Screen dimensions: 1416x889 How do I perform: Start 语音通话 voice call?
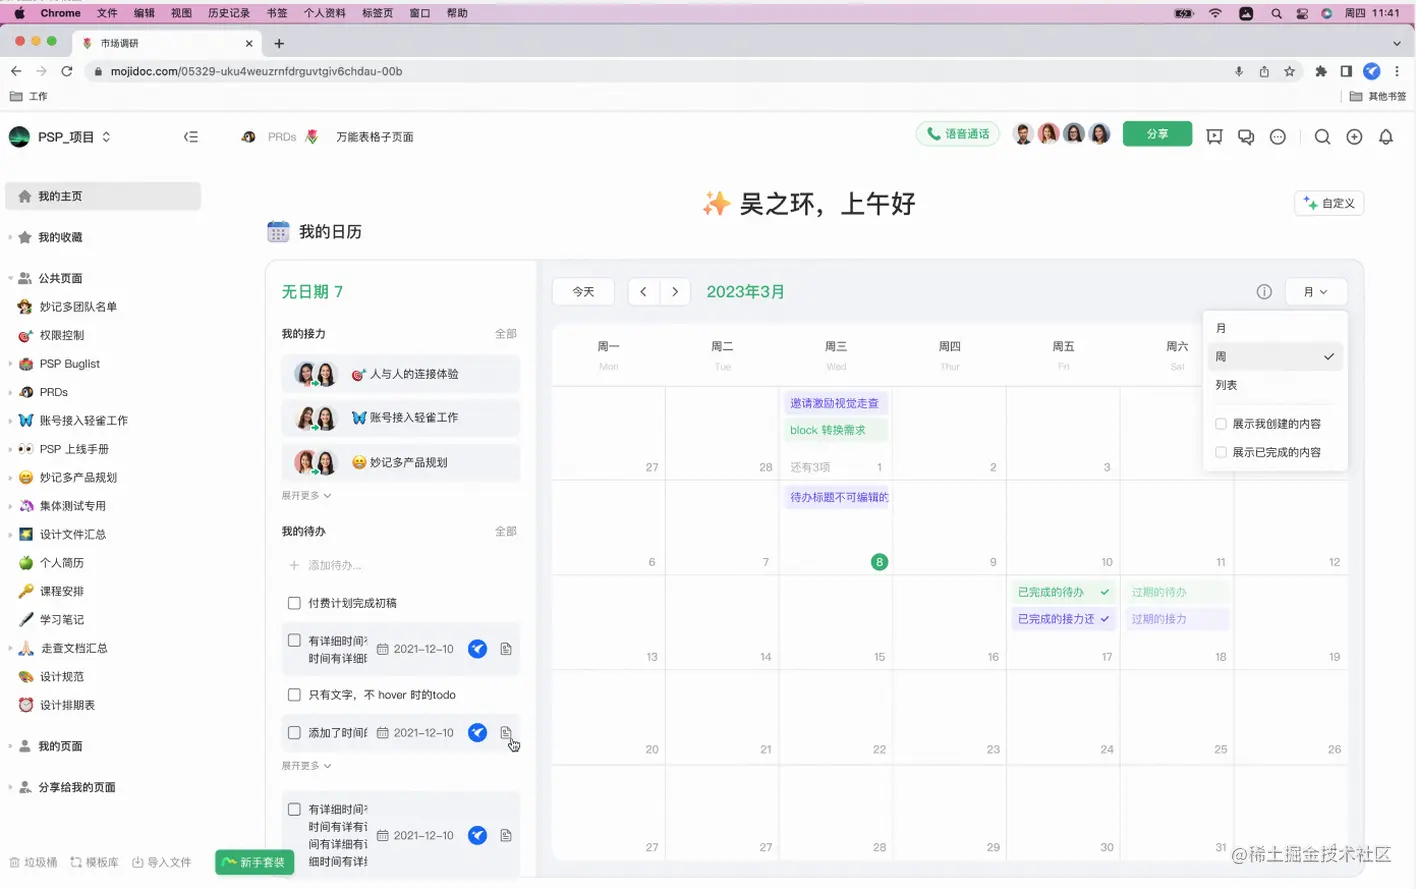(x=957, y=134)
